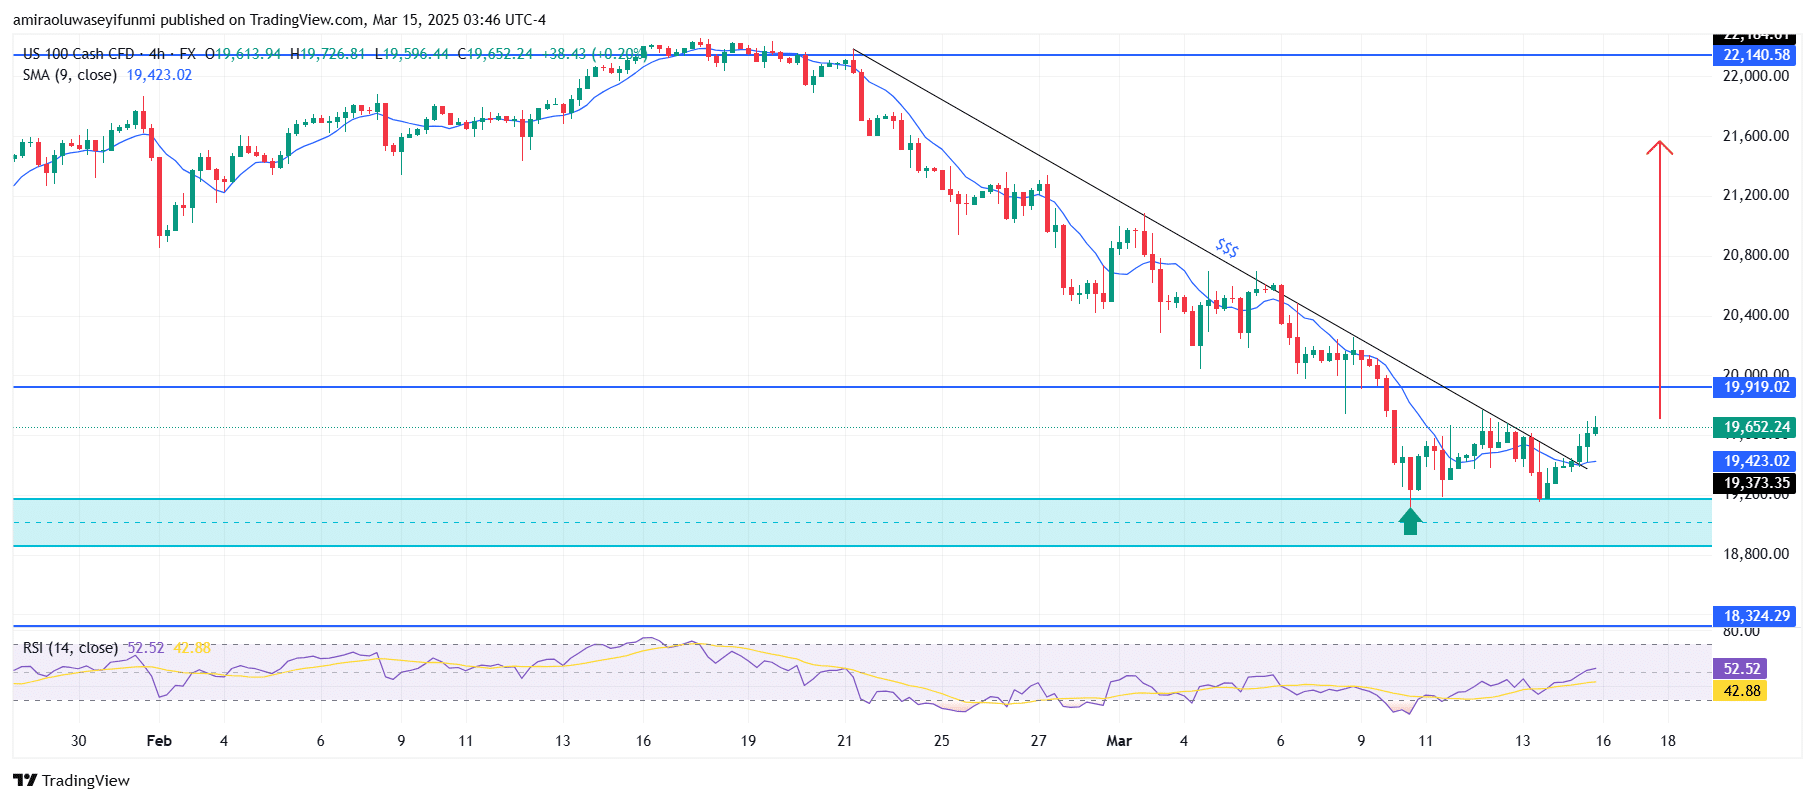Click the '25' date on time axis

[942, 741]
